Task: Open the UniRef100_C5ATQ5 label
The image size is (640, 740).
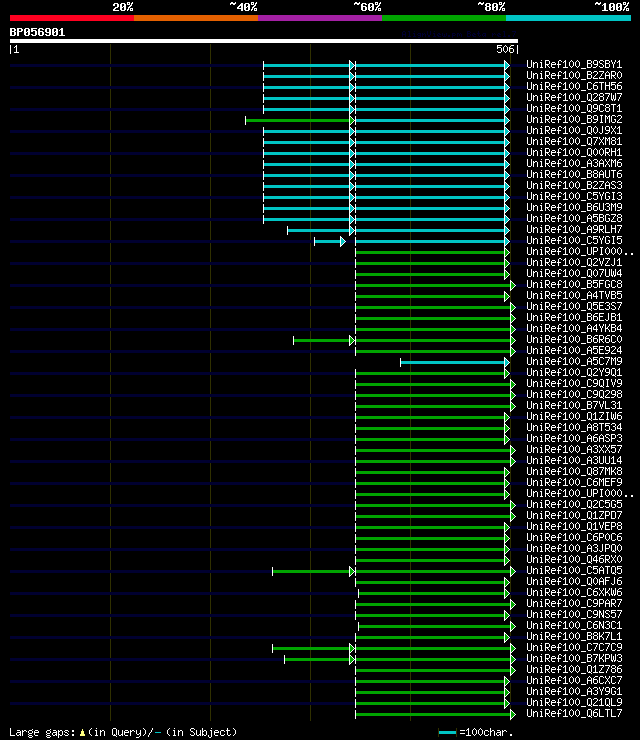Action: click(574, 571)
